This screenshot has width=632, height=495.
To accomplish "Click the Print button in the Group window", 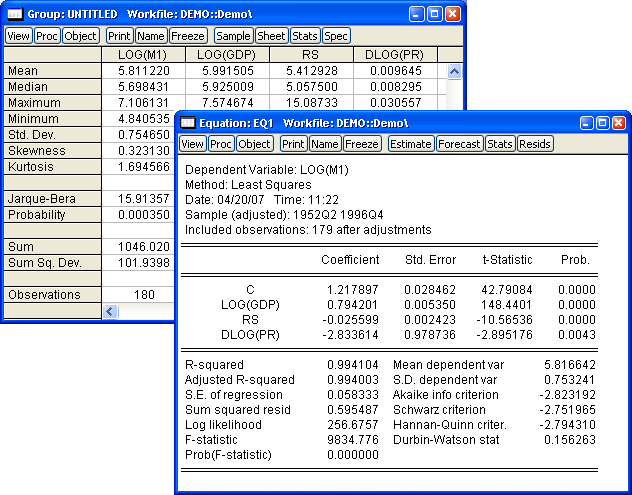I will pyautogui.click(x=119, y=35).
